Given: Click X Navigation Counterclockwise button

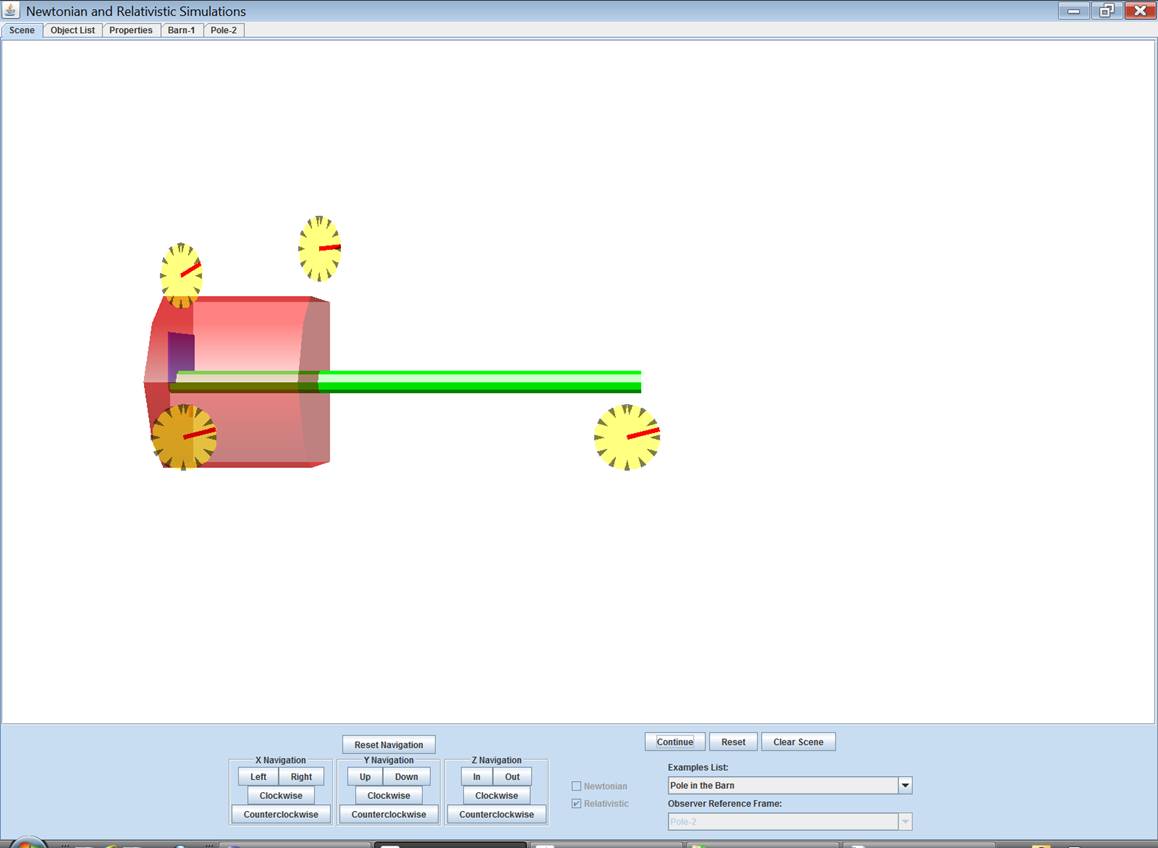Looking at the screenshot, I should (281, 814).
